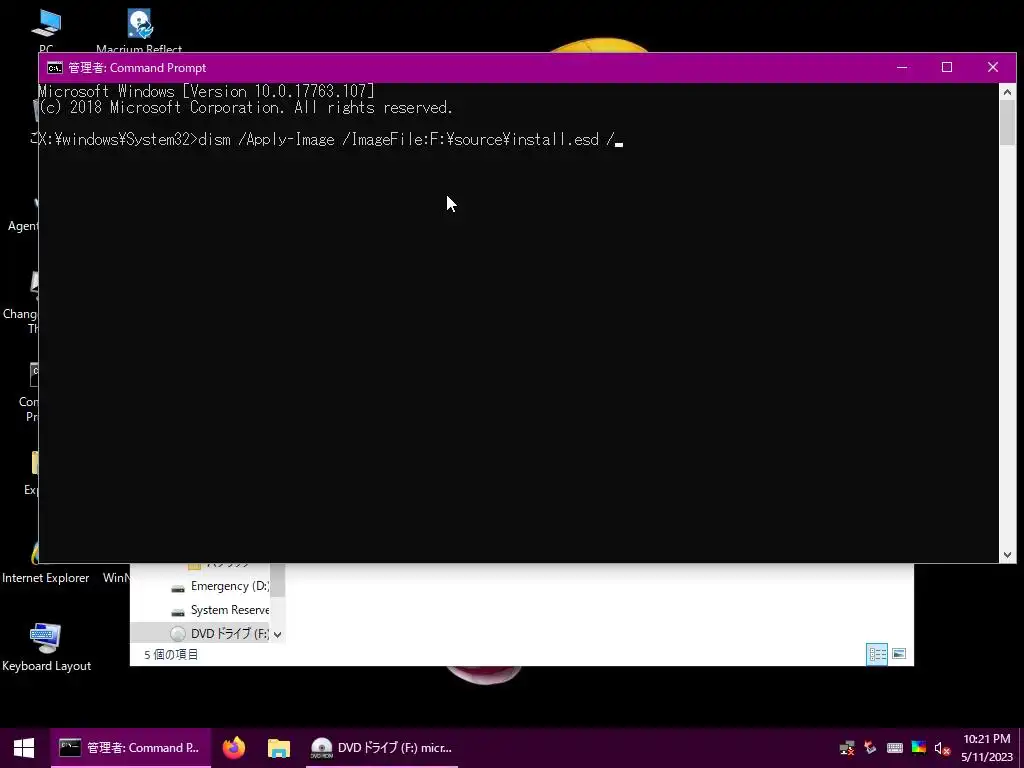This screenshot has height=768, width=1024.
Task: Maximize the Command Prompt window
Action: [x=947, y=67]
